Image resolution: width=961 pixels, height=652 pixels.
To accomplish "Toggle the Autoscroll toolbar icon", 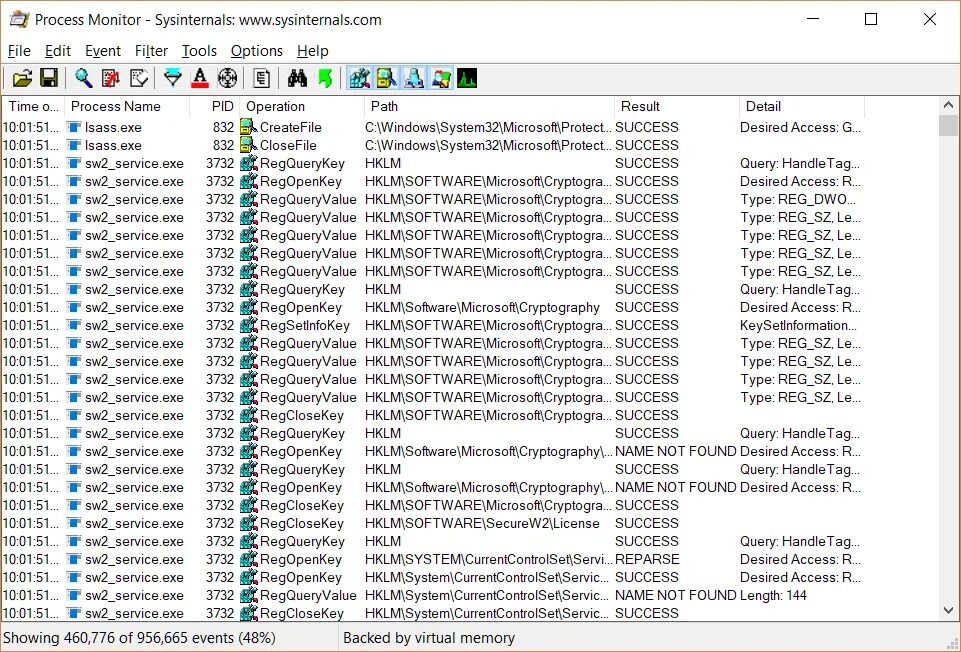I will tap(111, 78).
